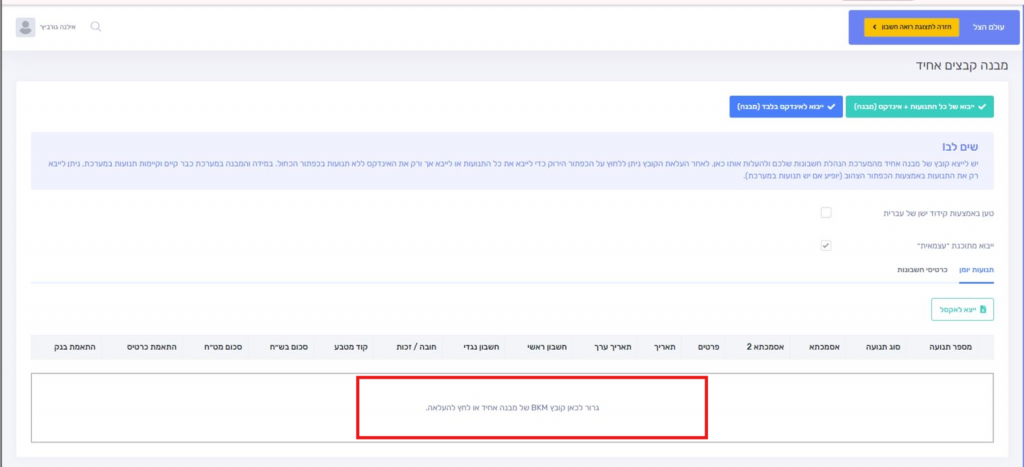Click the קוד מטבע column header
The width and height of the screenshot is (1024, 467).
(x=356, y=347)
